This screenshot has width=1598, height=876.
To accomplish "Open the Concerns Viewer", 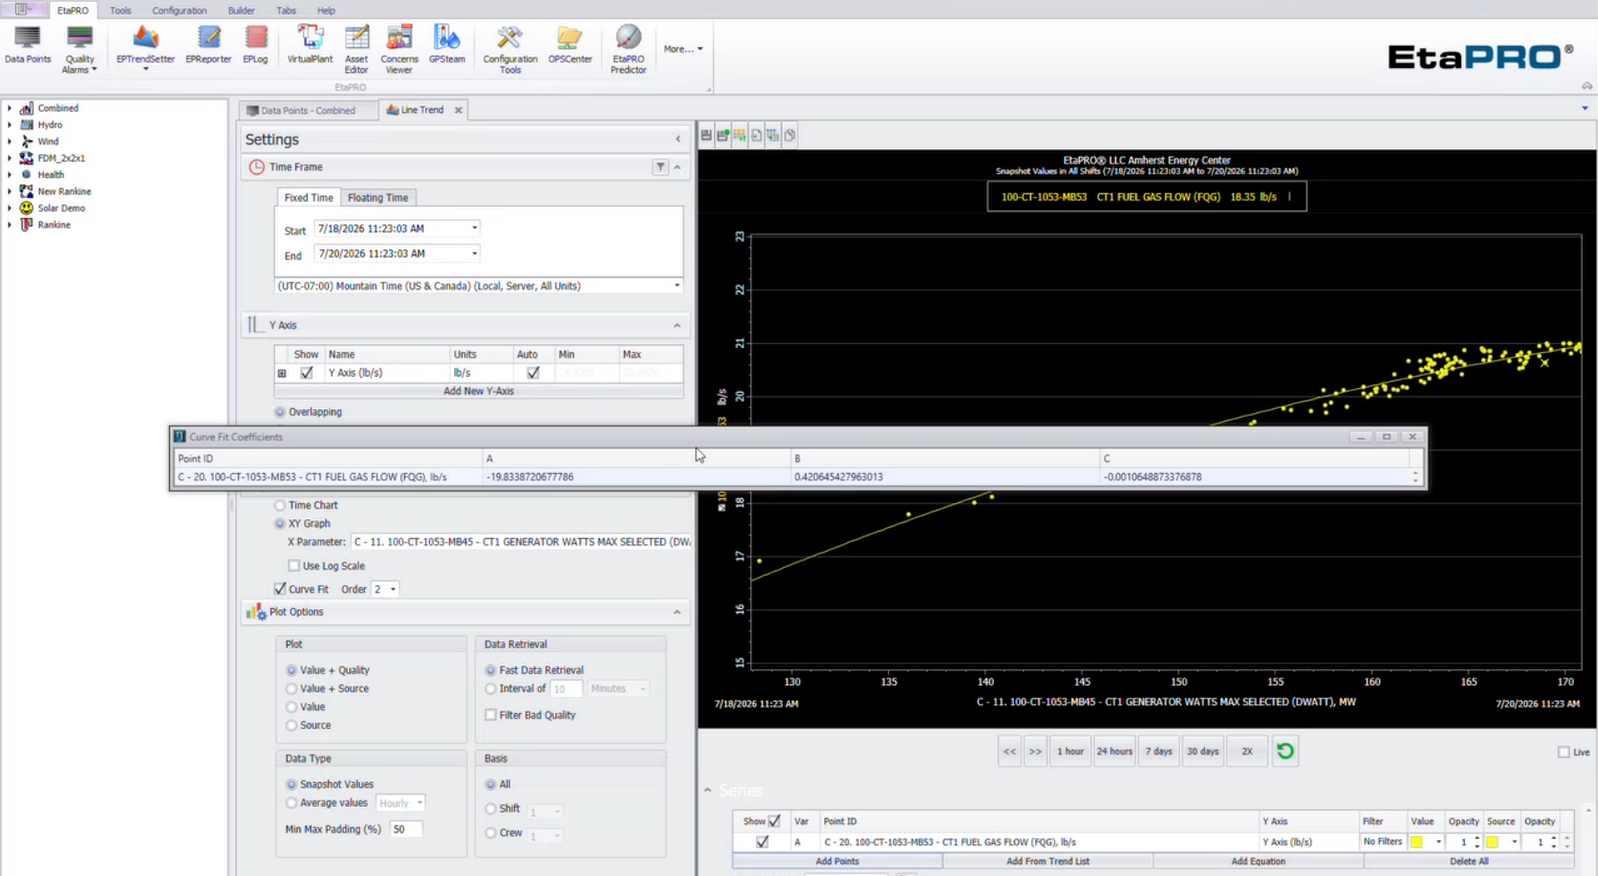I will [x=399, y=49].
